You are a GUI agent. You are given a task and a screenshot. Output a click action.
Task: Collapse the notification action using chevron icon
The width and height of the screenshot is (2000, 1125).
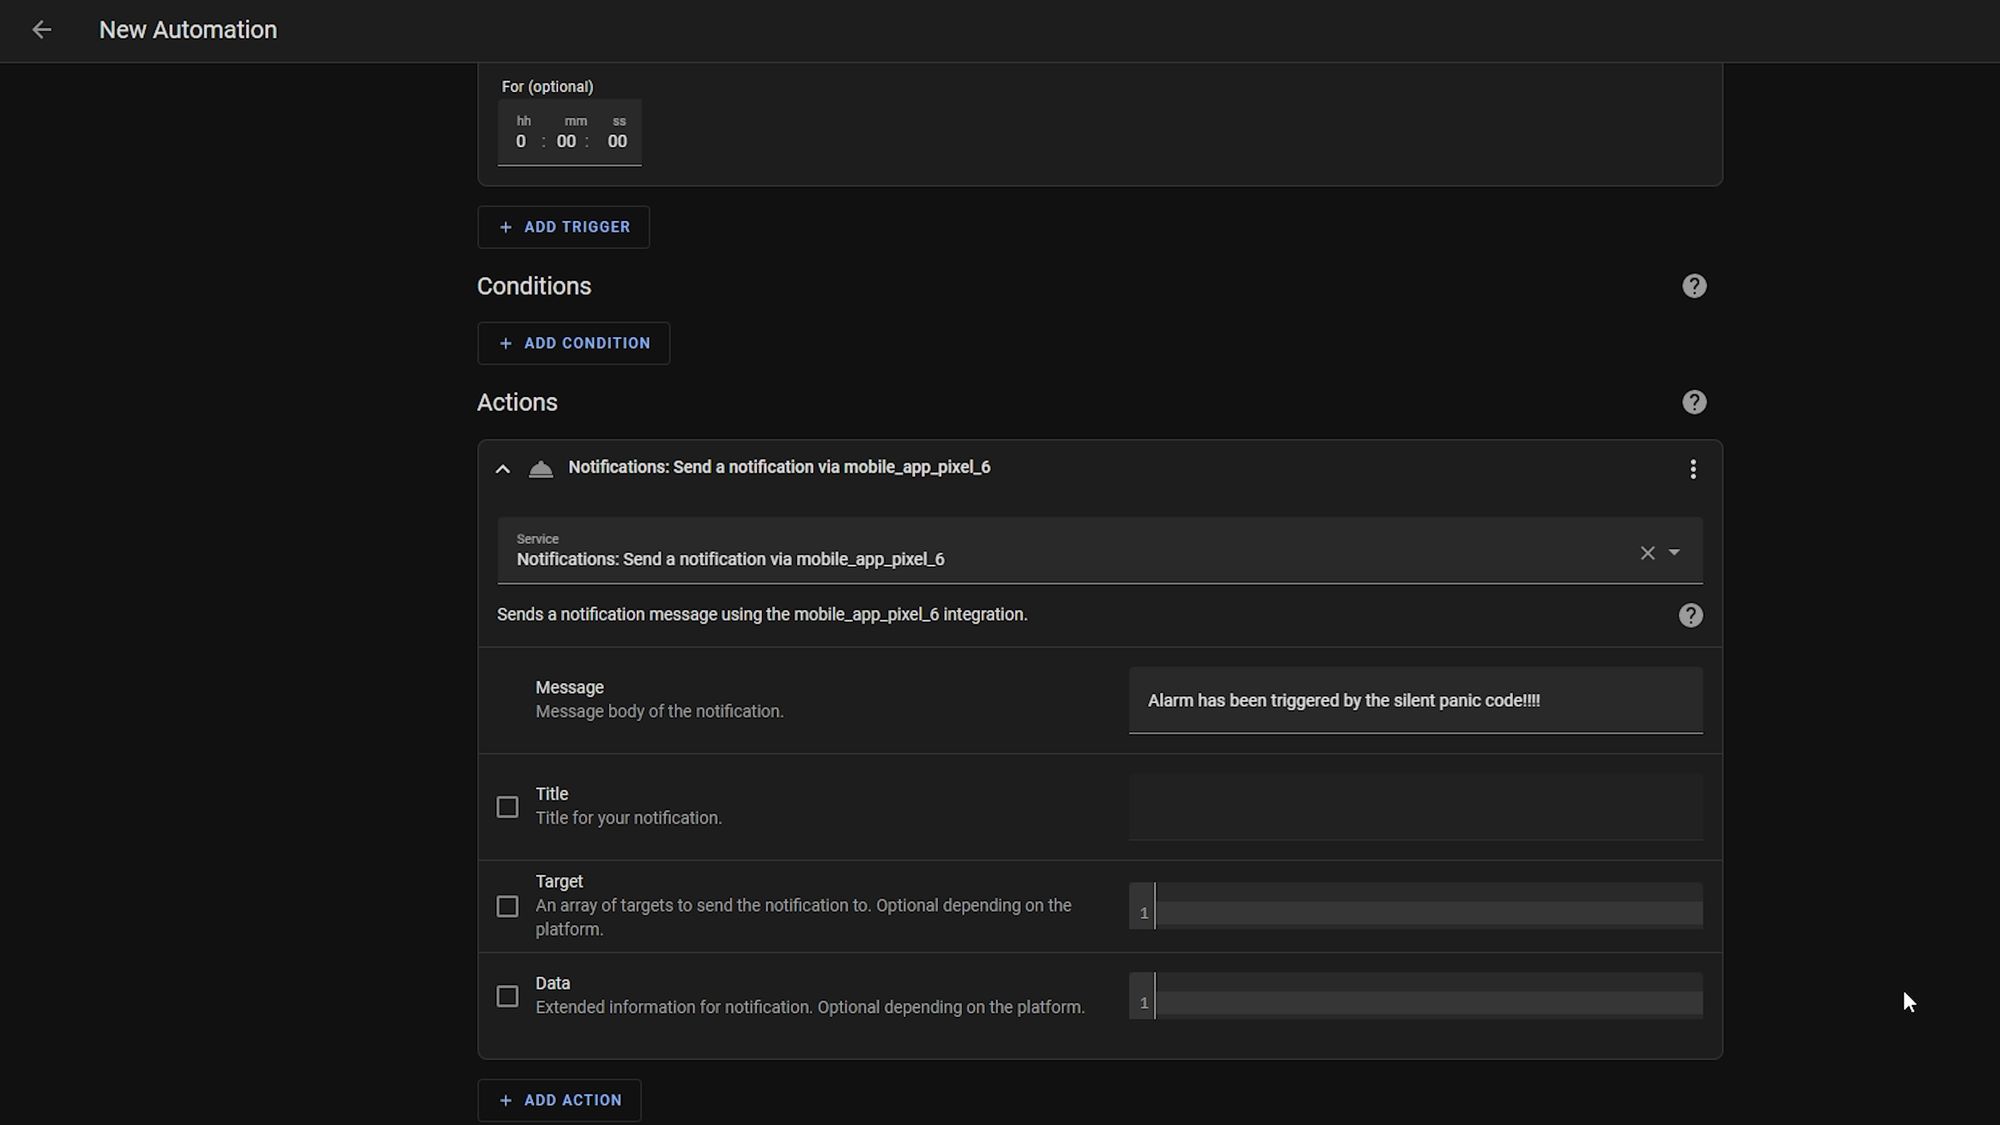point(503,468)
